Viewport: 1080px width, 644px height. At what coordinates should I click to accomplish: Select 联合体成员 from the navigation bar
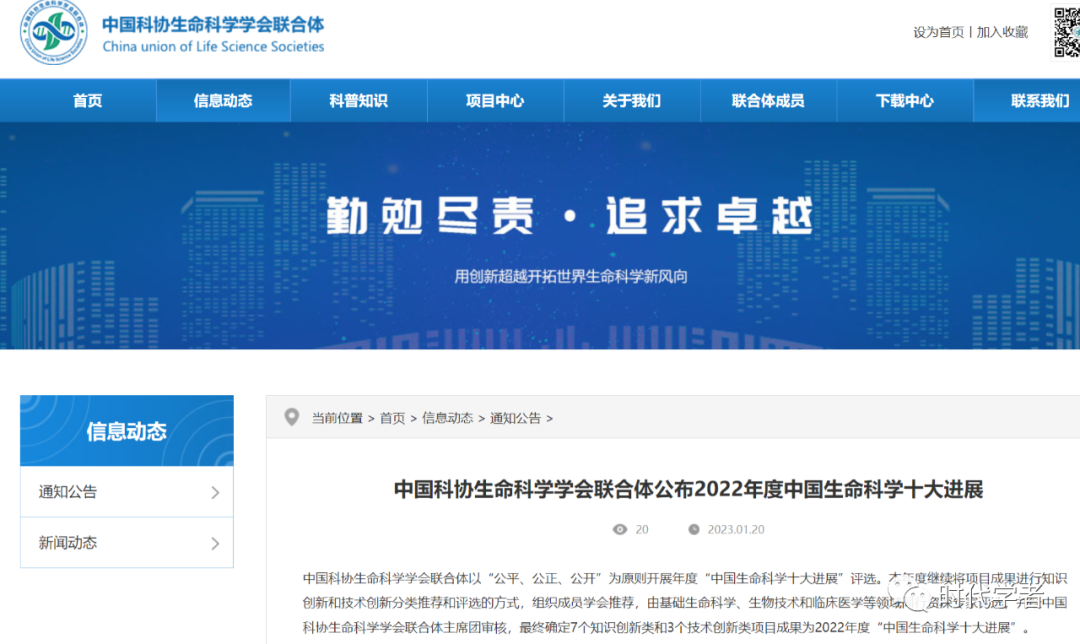pos(768,100)
